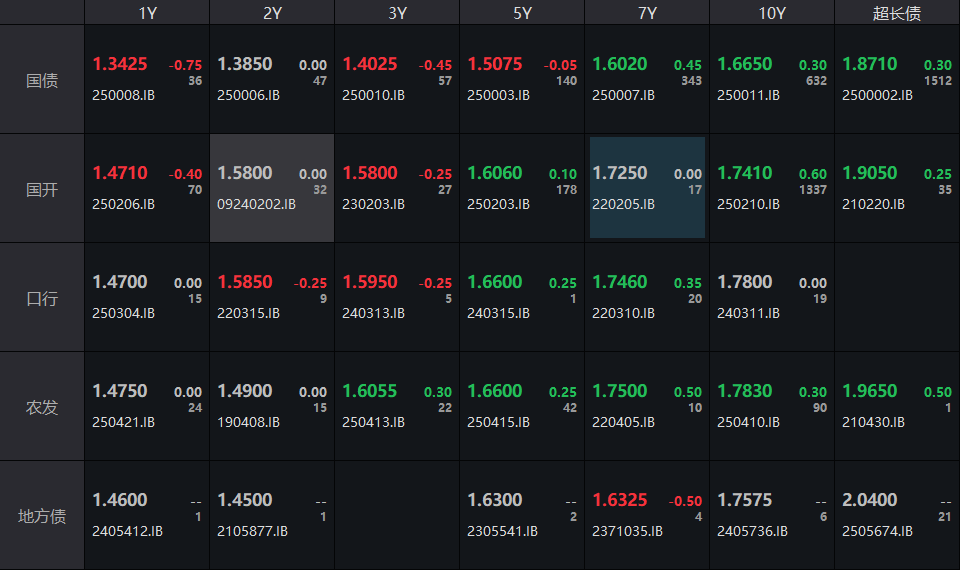Open bond code 250008.IB
This screenshot has width=960, height=570.
click(123, 95)
